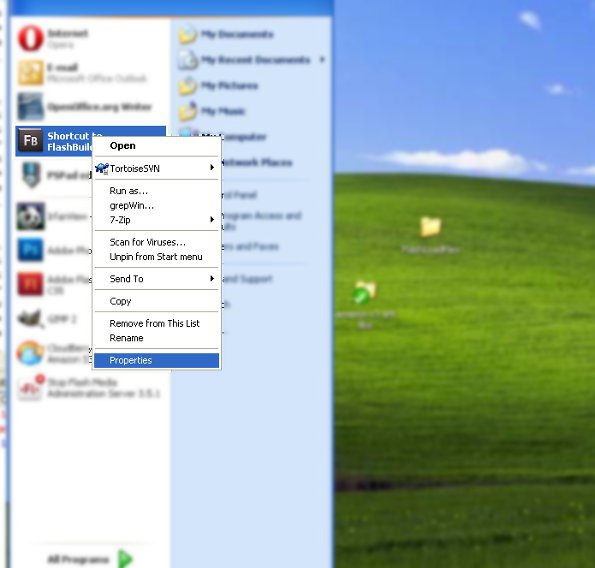Click the E-mail Outlook icon
The image size is (595, 568).
coord(31,72)
